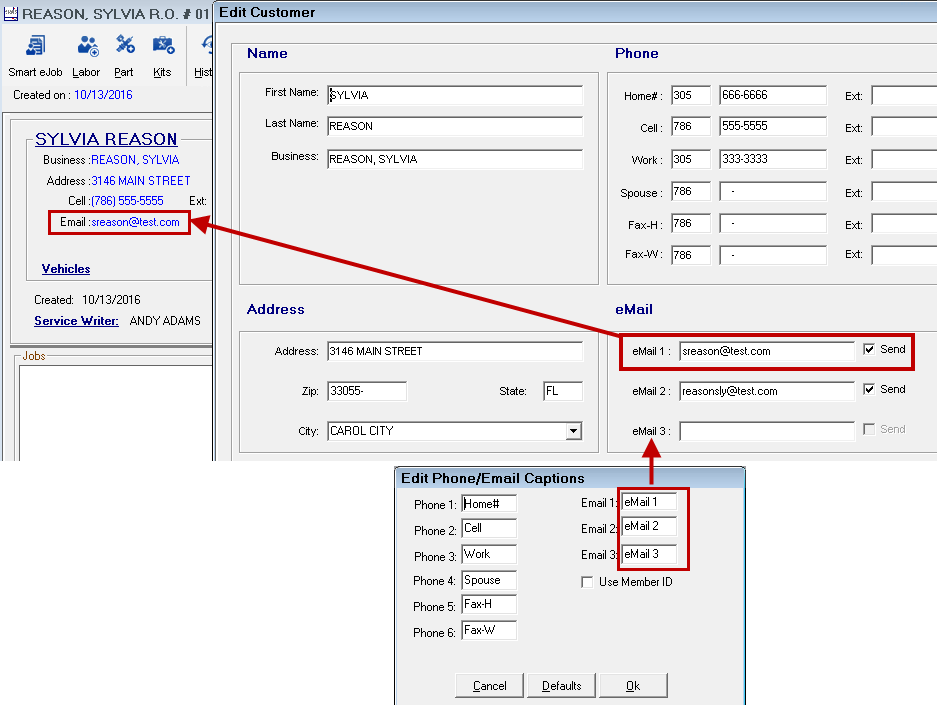Restore caption Defaults
Image resolution: width=937 pixels, height=705 pixels.
coord(561,685)
